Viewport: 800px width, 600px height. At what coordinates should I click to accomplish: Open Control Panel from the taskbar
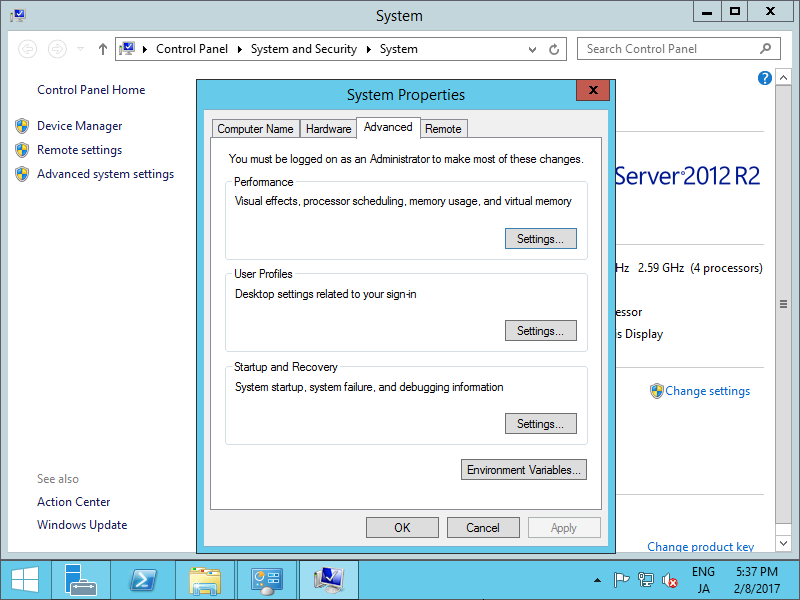267,579
